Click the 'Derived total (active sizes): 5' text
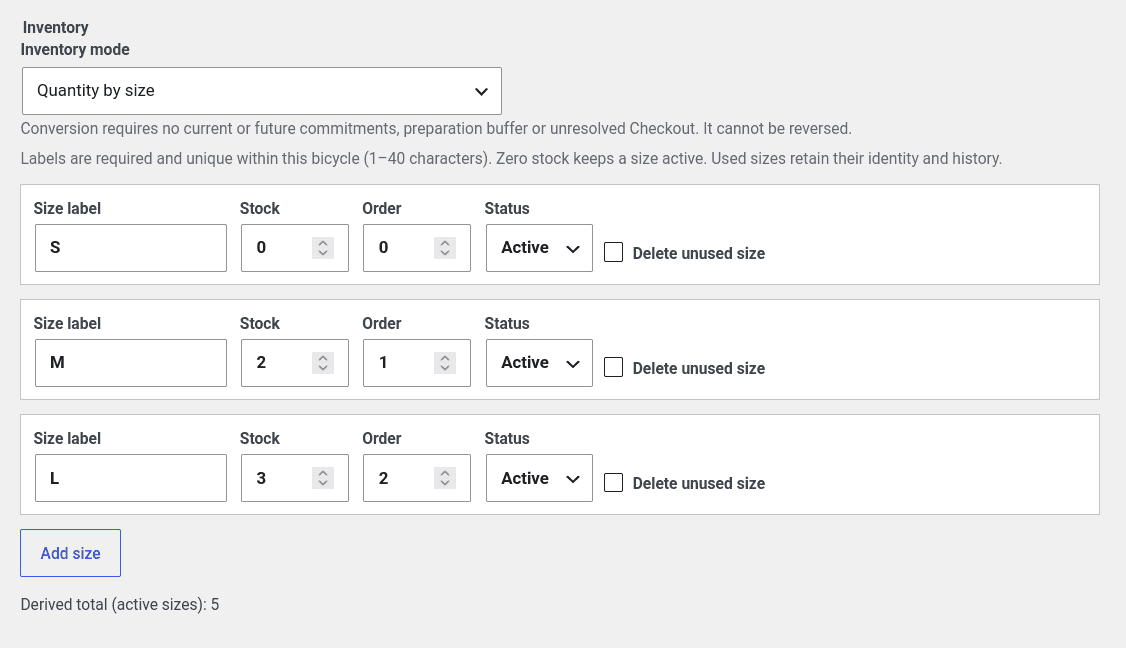The height and width of the screenshot is (648, 1126). click(x=120, y=605)
